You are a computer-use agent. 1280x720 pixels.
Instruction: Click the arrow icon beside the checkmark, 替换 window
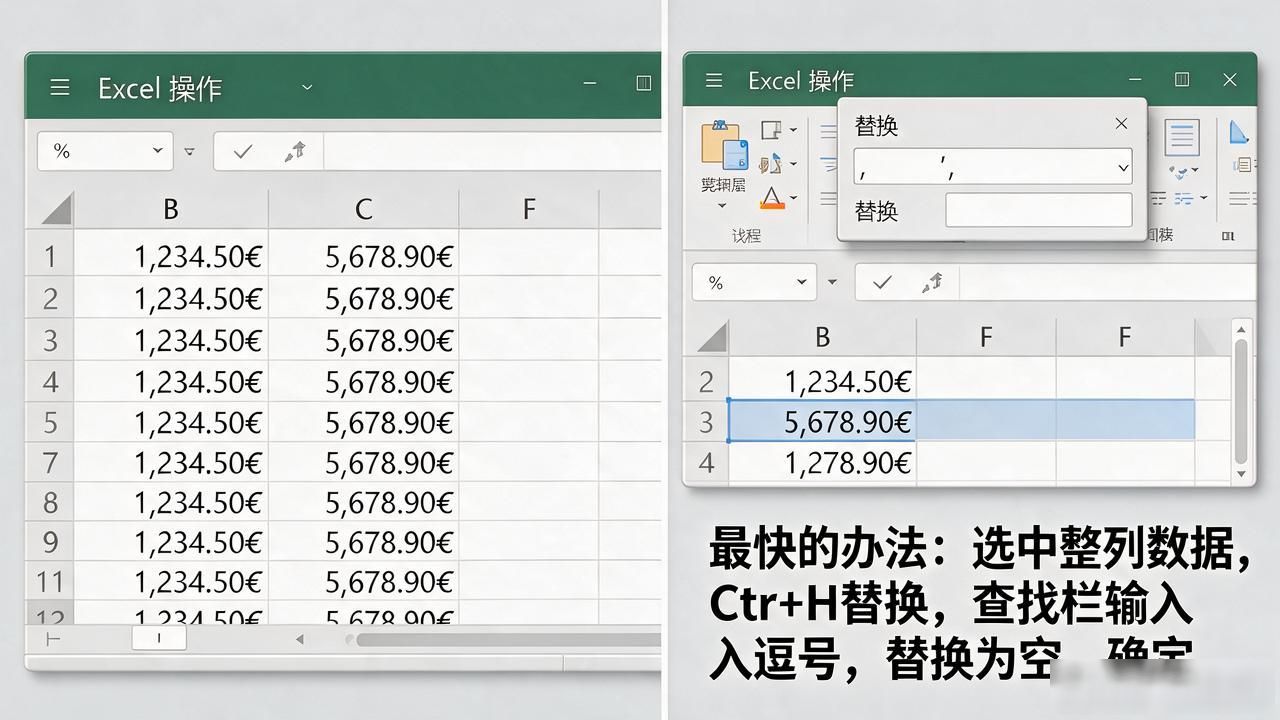click(933, 283)
